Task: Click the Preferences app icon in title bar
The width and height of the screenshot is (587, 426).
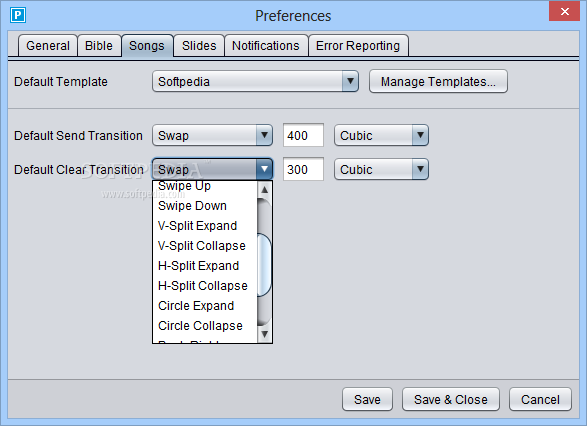Action: coord(18,15)
